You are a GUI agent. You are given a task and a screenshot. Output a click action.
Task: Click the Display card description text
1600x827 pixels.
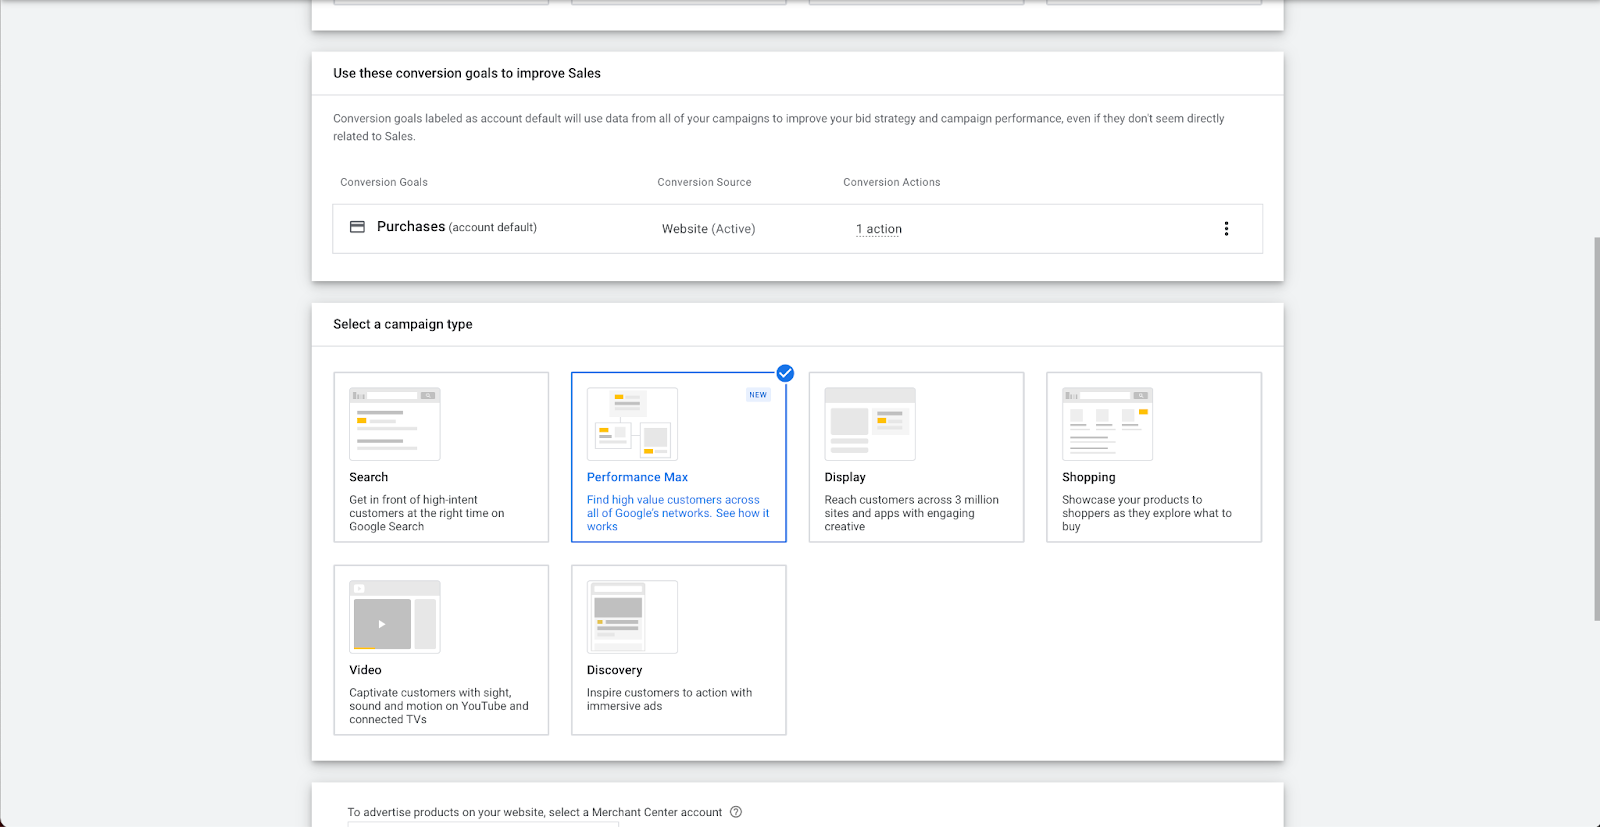coord(911,513)
